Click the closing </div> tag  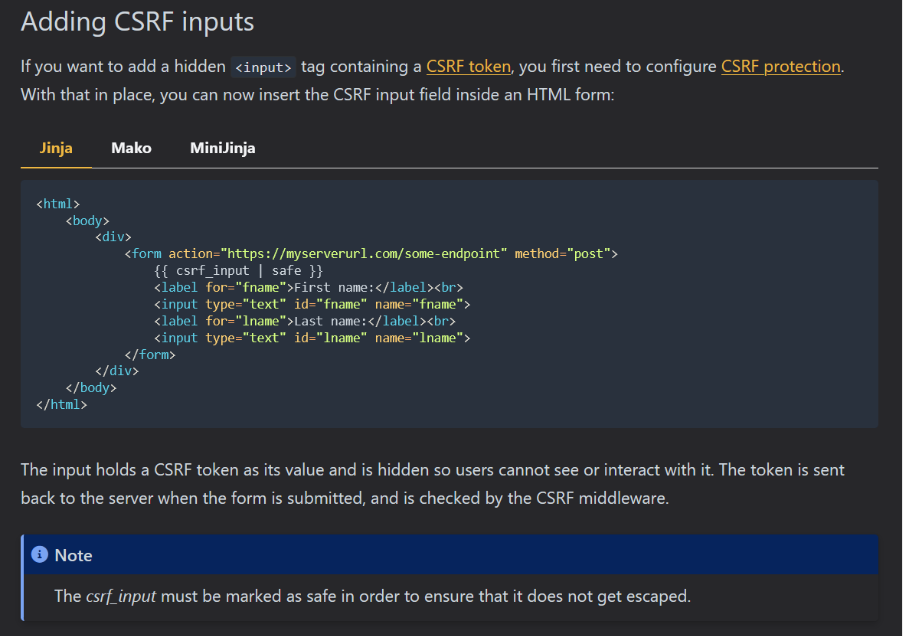tap(117, 371)
